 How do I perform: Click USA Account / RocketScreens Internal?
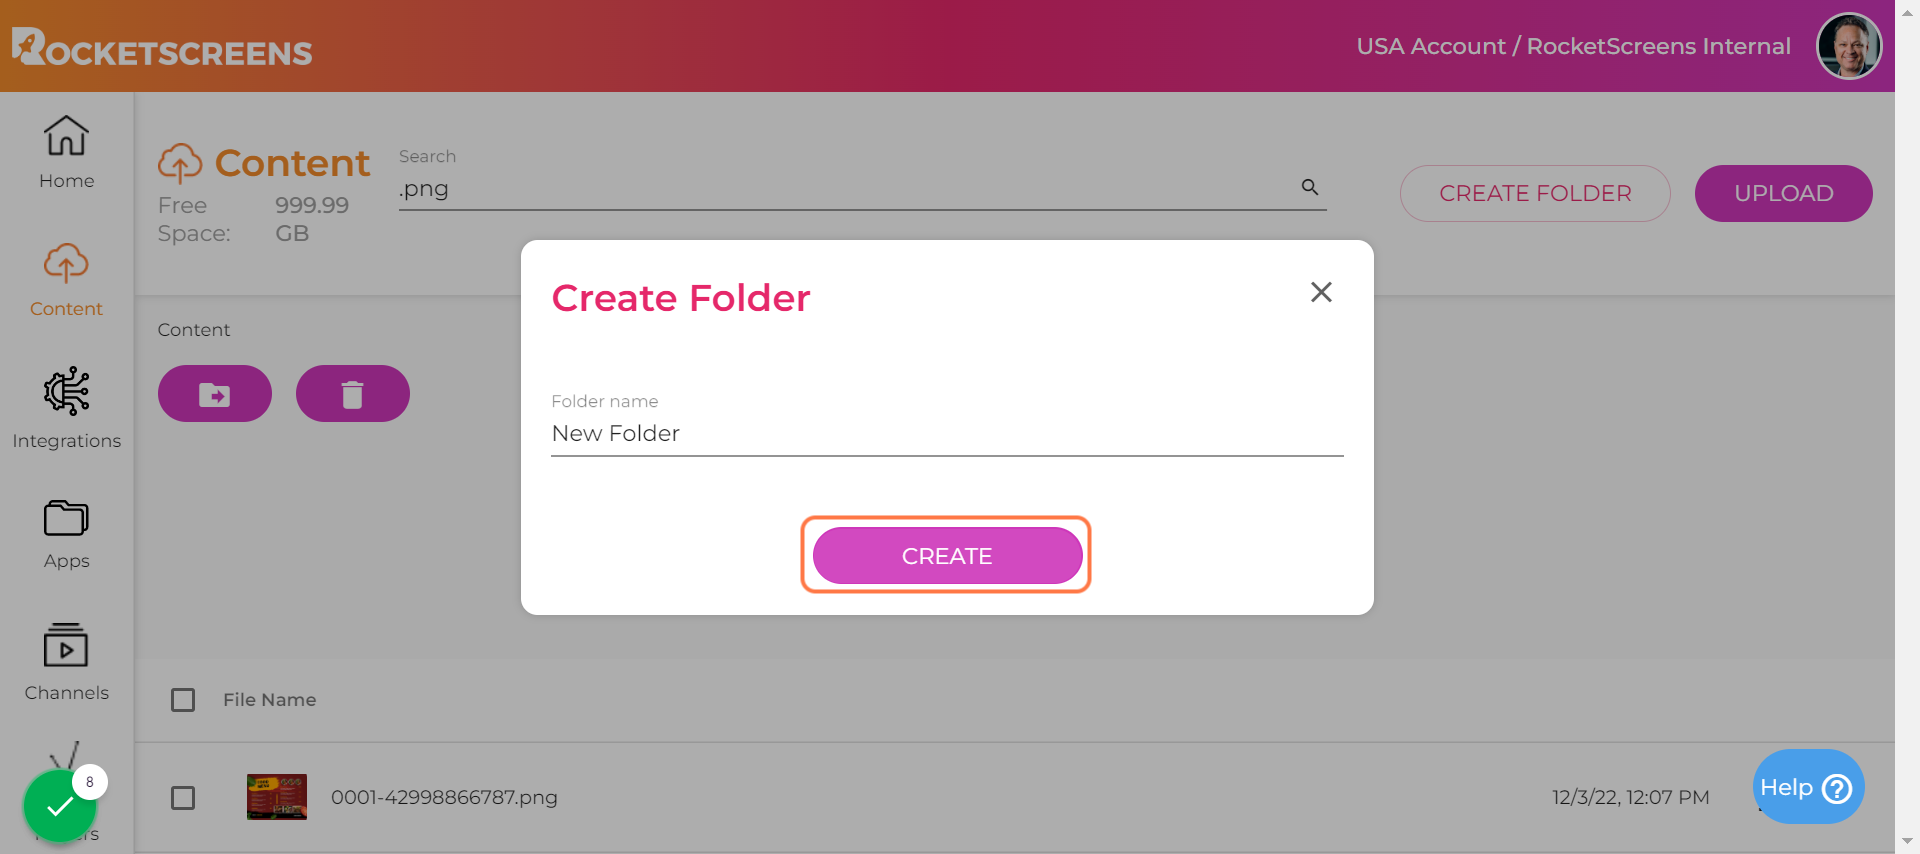pyautogui.click(x=1573, y=47)
